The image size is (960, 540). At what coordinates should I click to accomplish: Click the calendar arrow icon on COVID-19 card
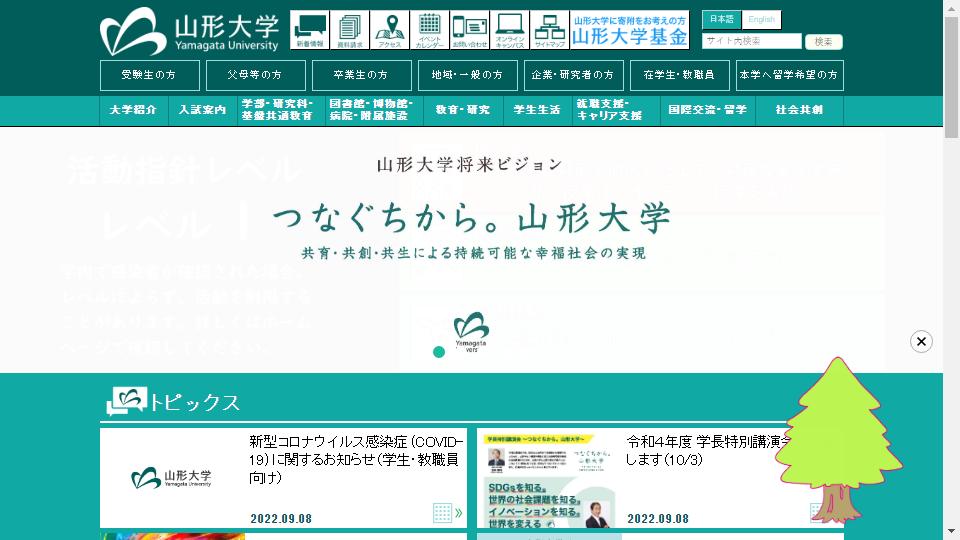click(x=448, y=513)
